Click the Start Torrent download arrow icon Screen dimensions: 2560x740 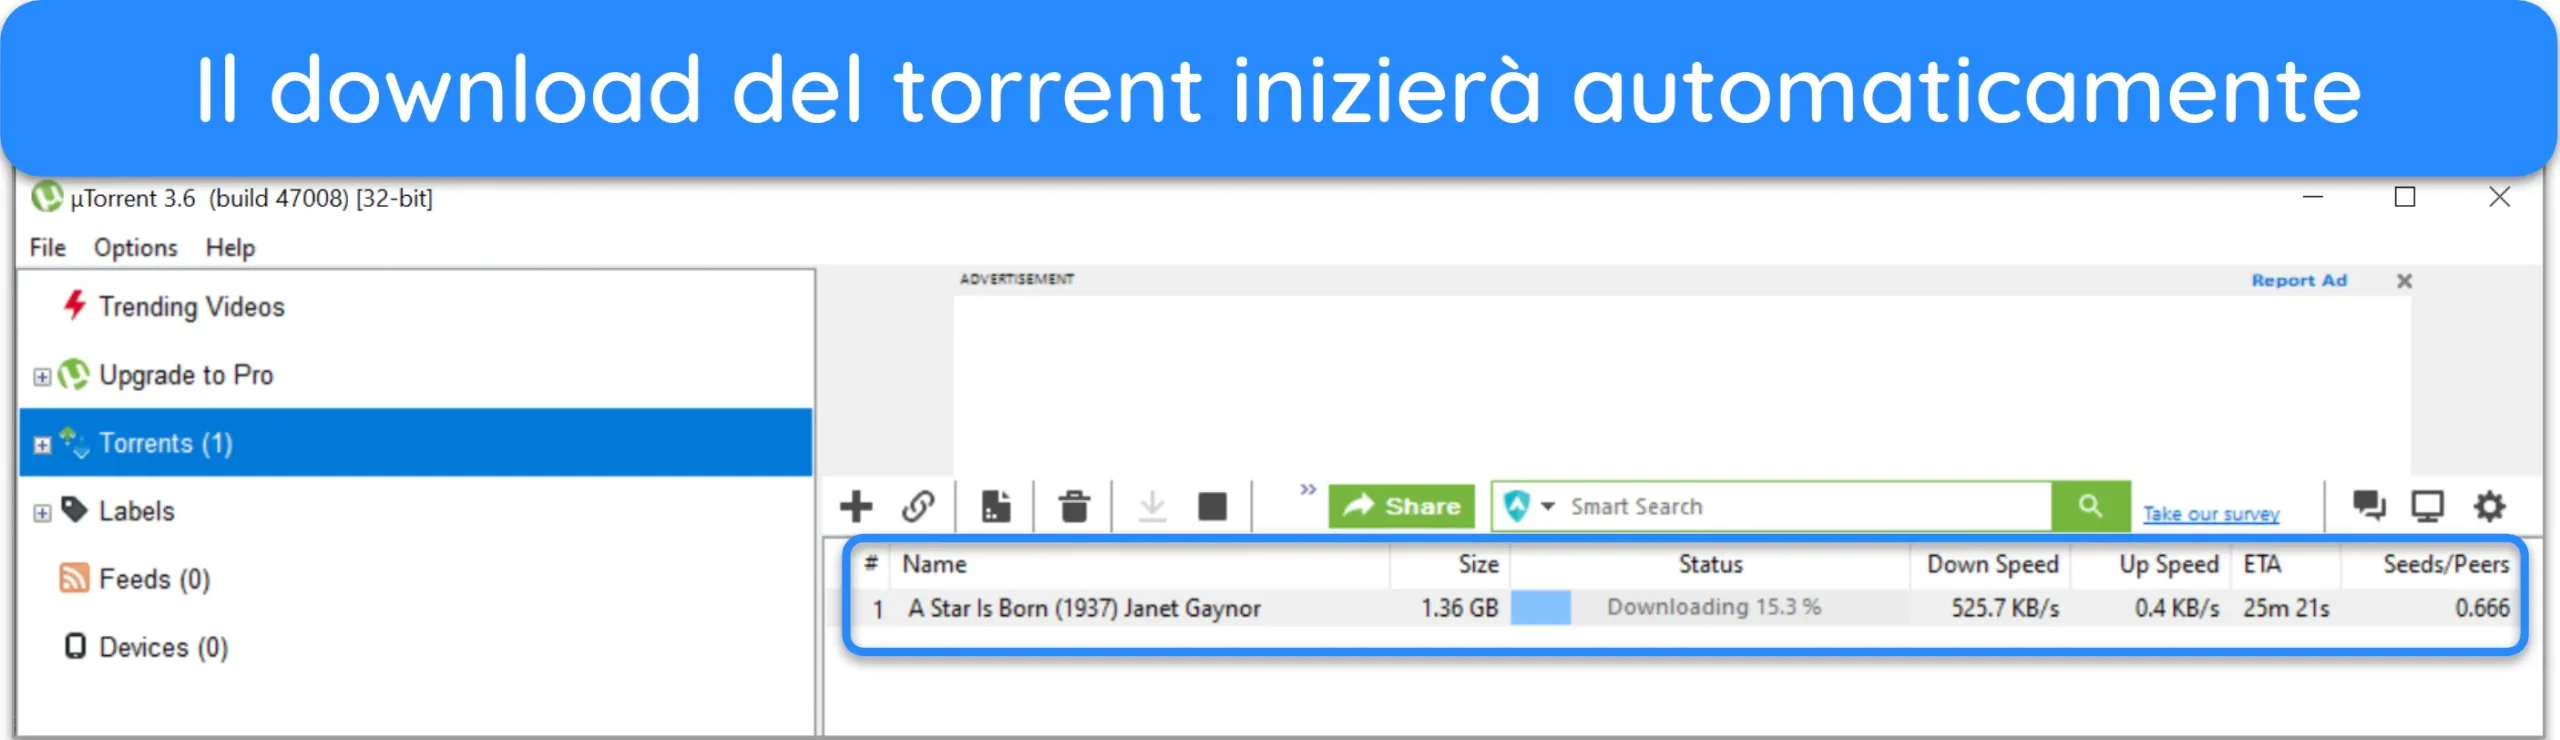click(1152, 507)
